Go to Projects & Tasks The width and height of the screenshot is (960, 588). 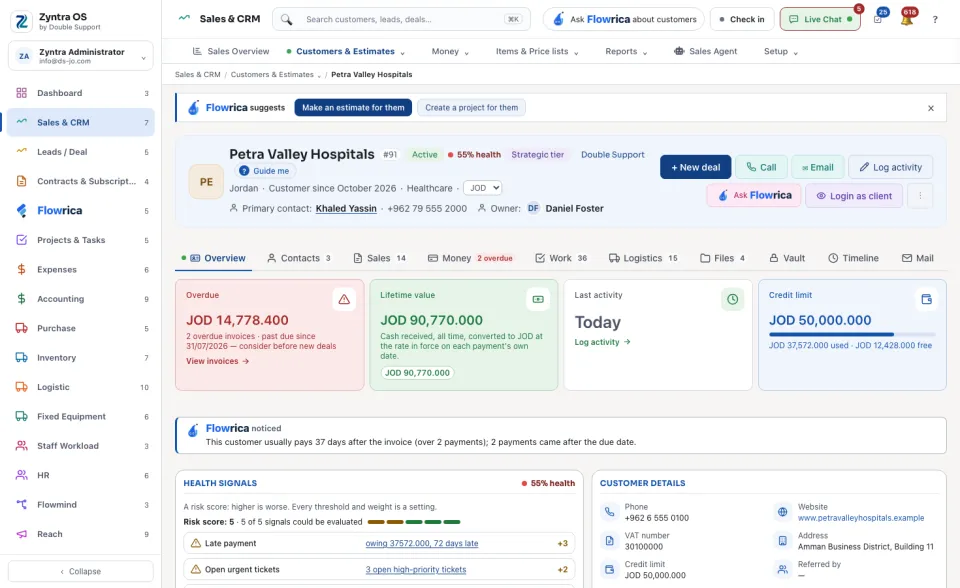pyautogui.click(x=81, y=240)
